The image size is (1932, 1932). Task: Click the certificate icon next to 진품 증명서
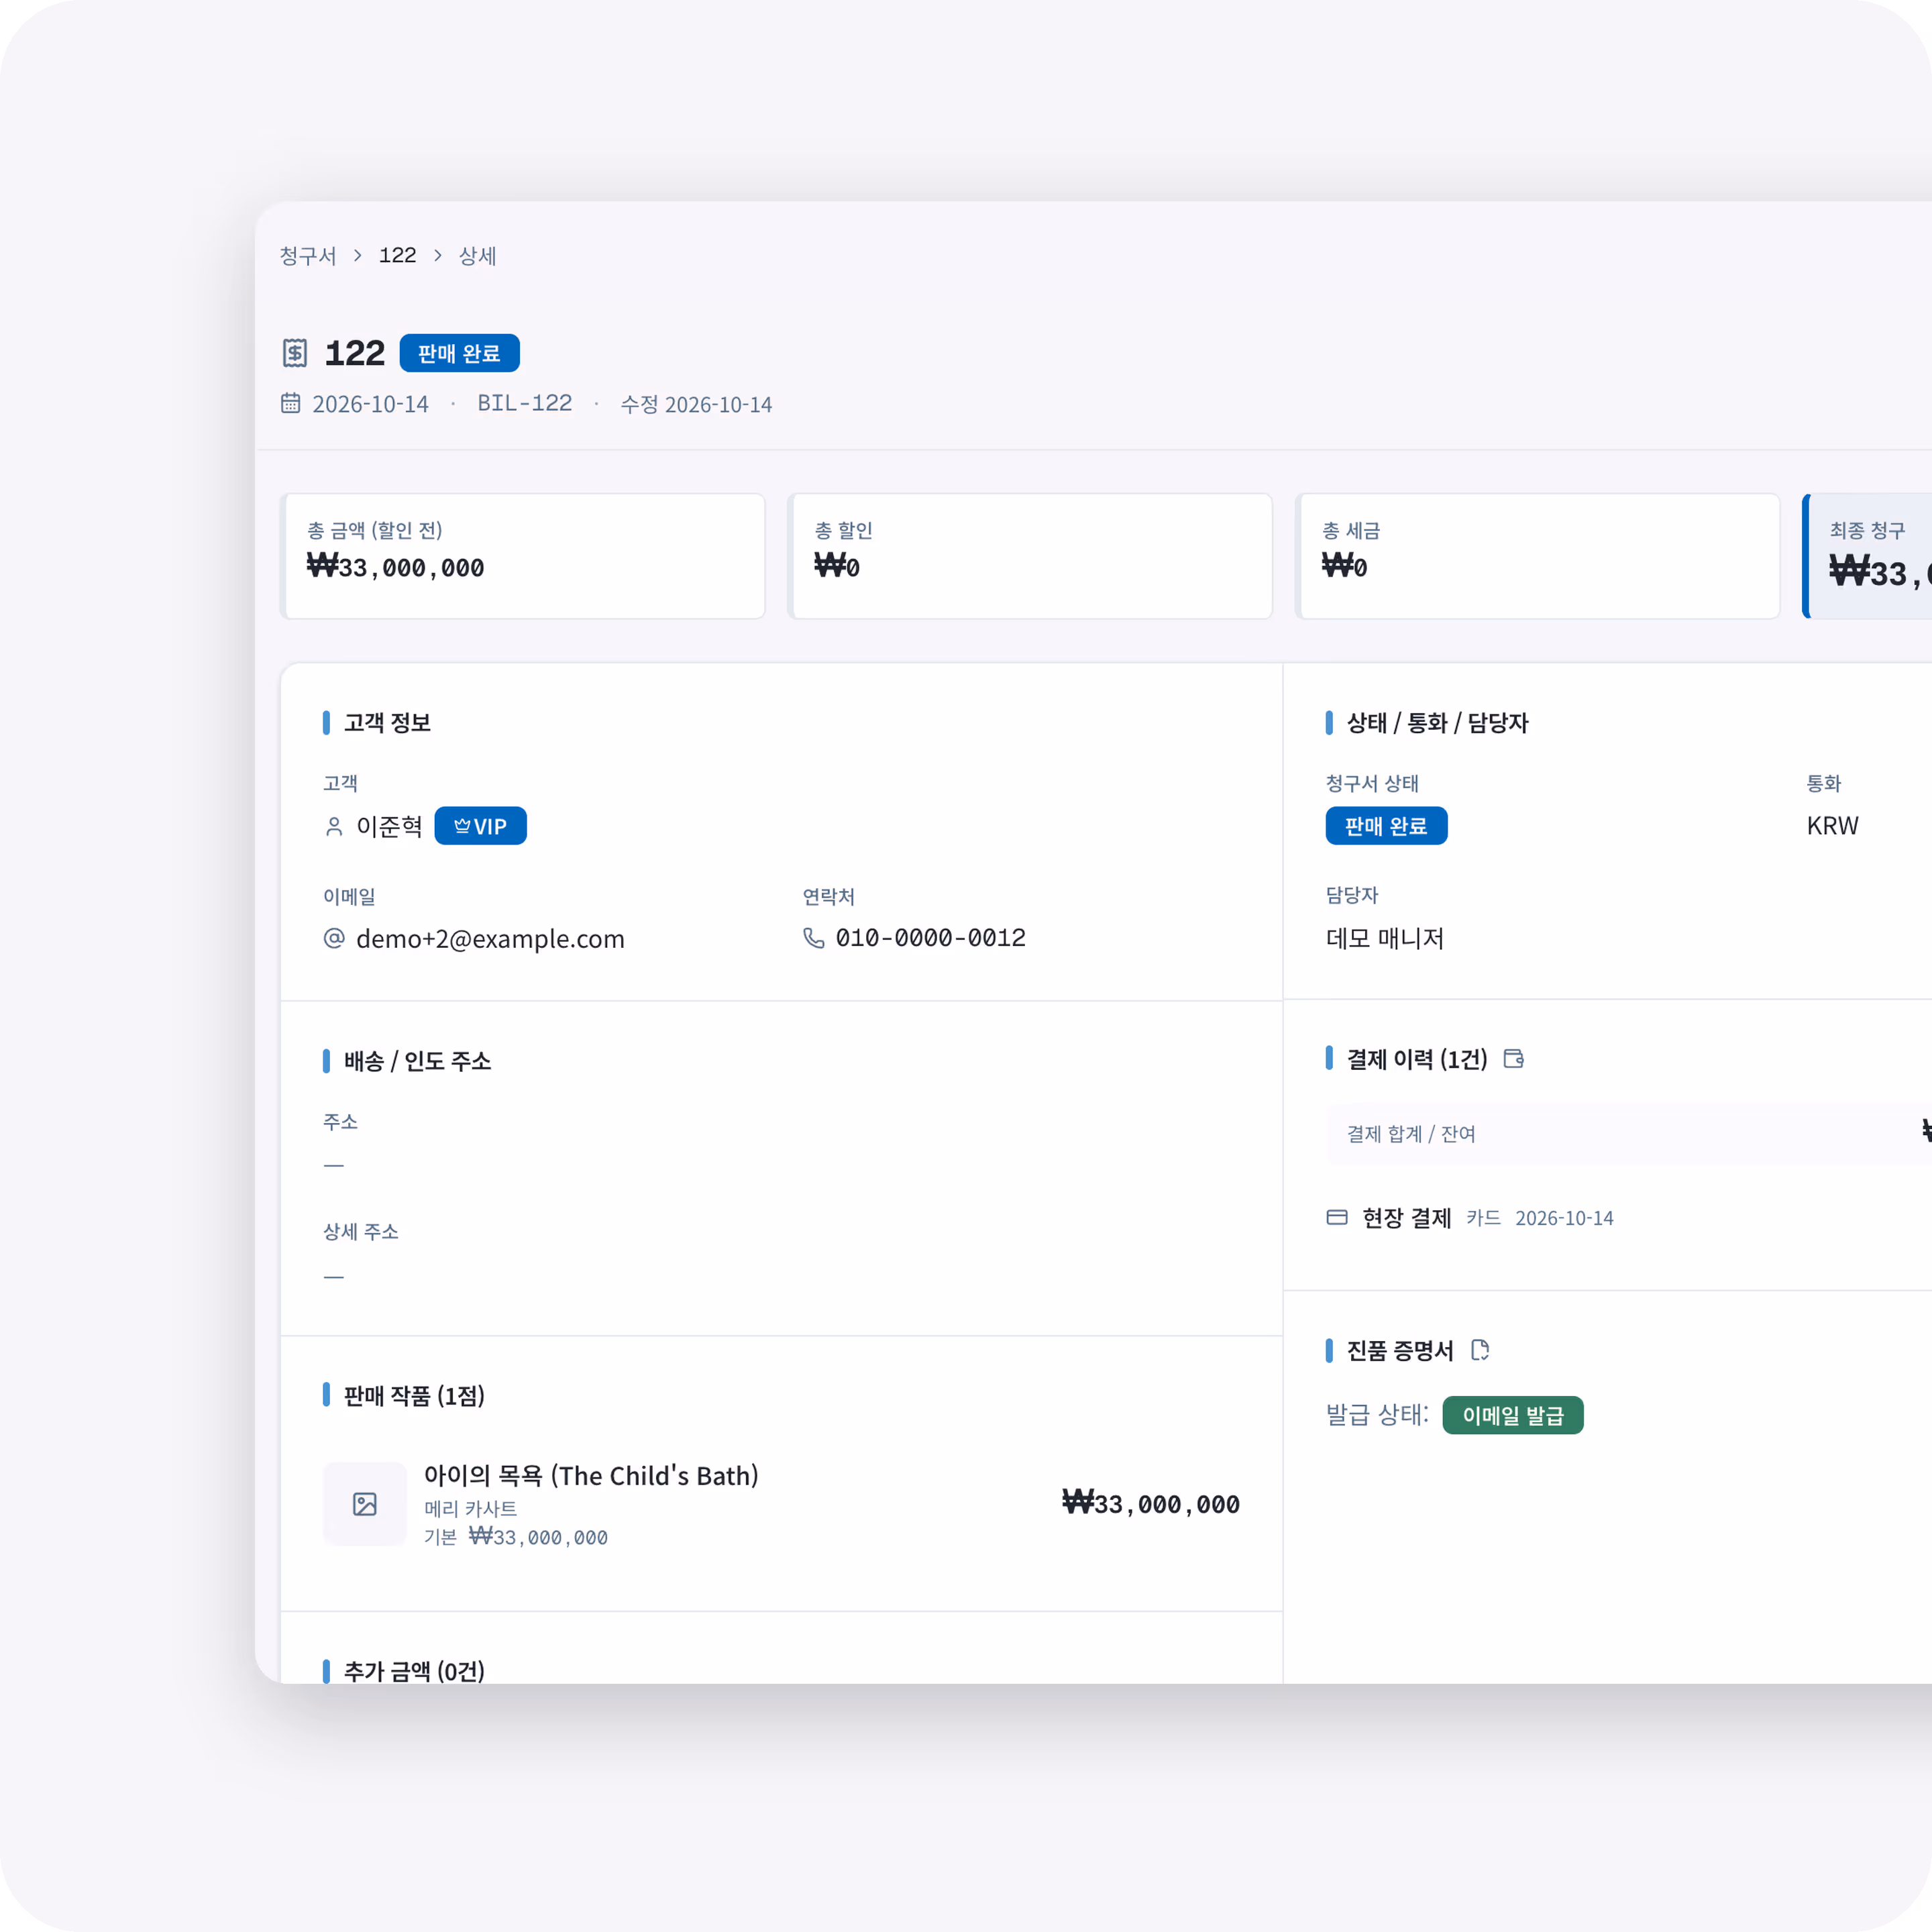coord(1480,1350)
